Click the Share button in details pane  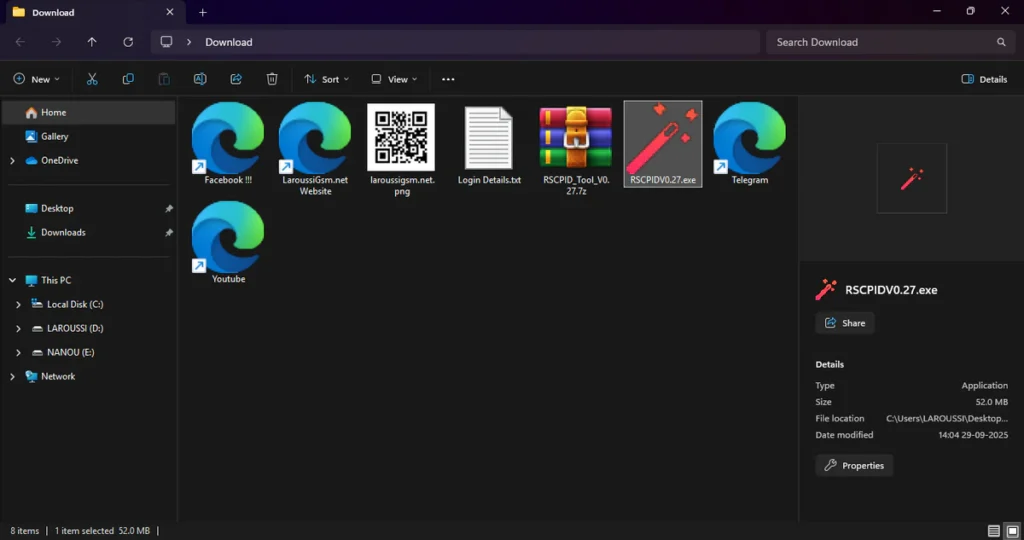point(845,323)
